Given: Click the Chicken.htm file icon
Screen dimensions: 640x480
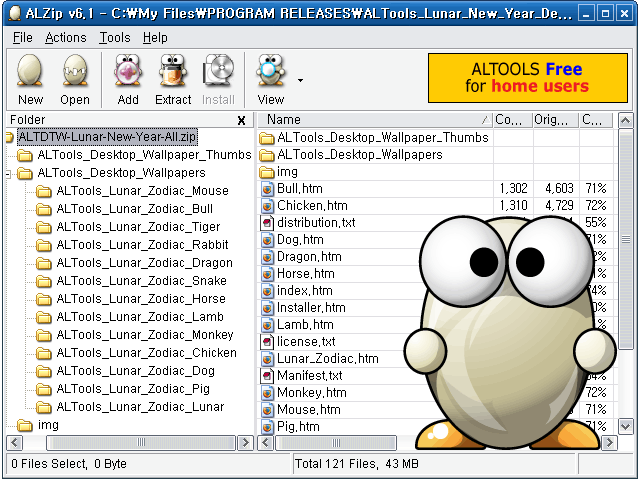Looking at the screenshot, I should (267, 206).
